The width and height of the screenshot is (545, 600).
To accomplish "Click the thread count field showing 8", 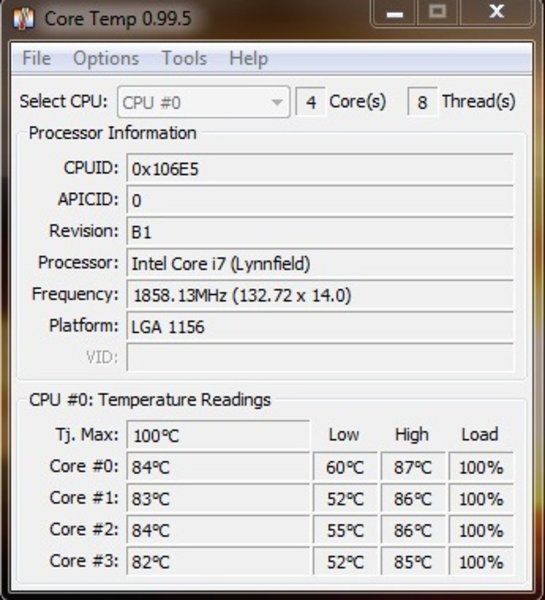I will (422, 102).
